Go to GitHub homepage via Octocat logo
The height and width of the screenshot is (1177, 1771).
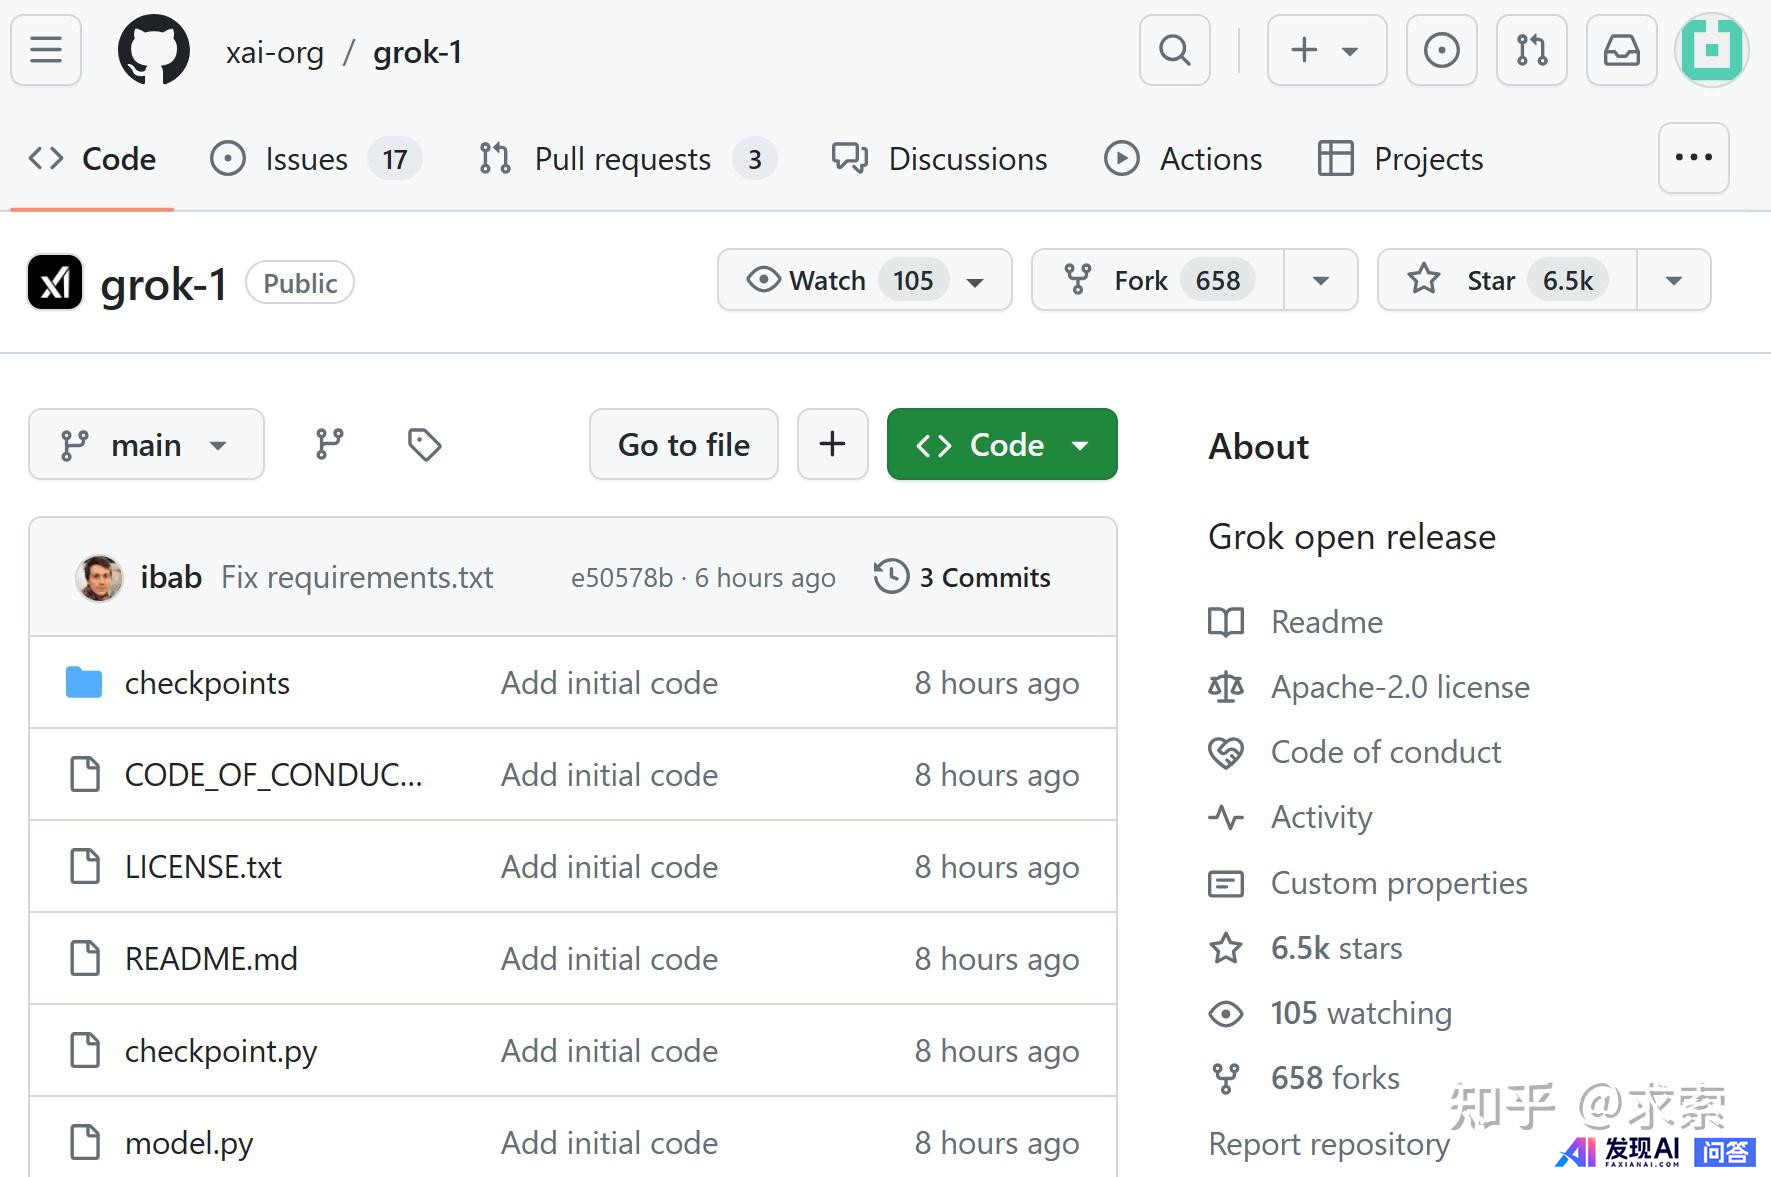tap(154, 50)
